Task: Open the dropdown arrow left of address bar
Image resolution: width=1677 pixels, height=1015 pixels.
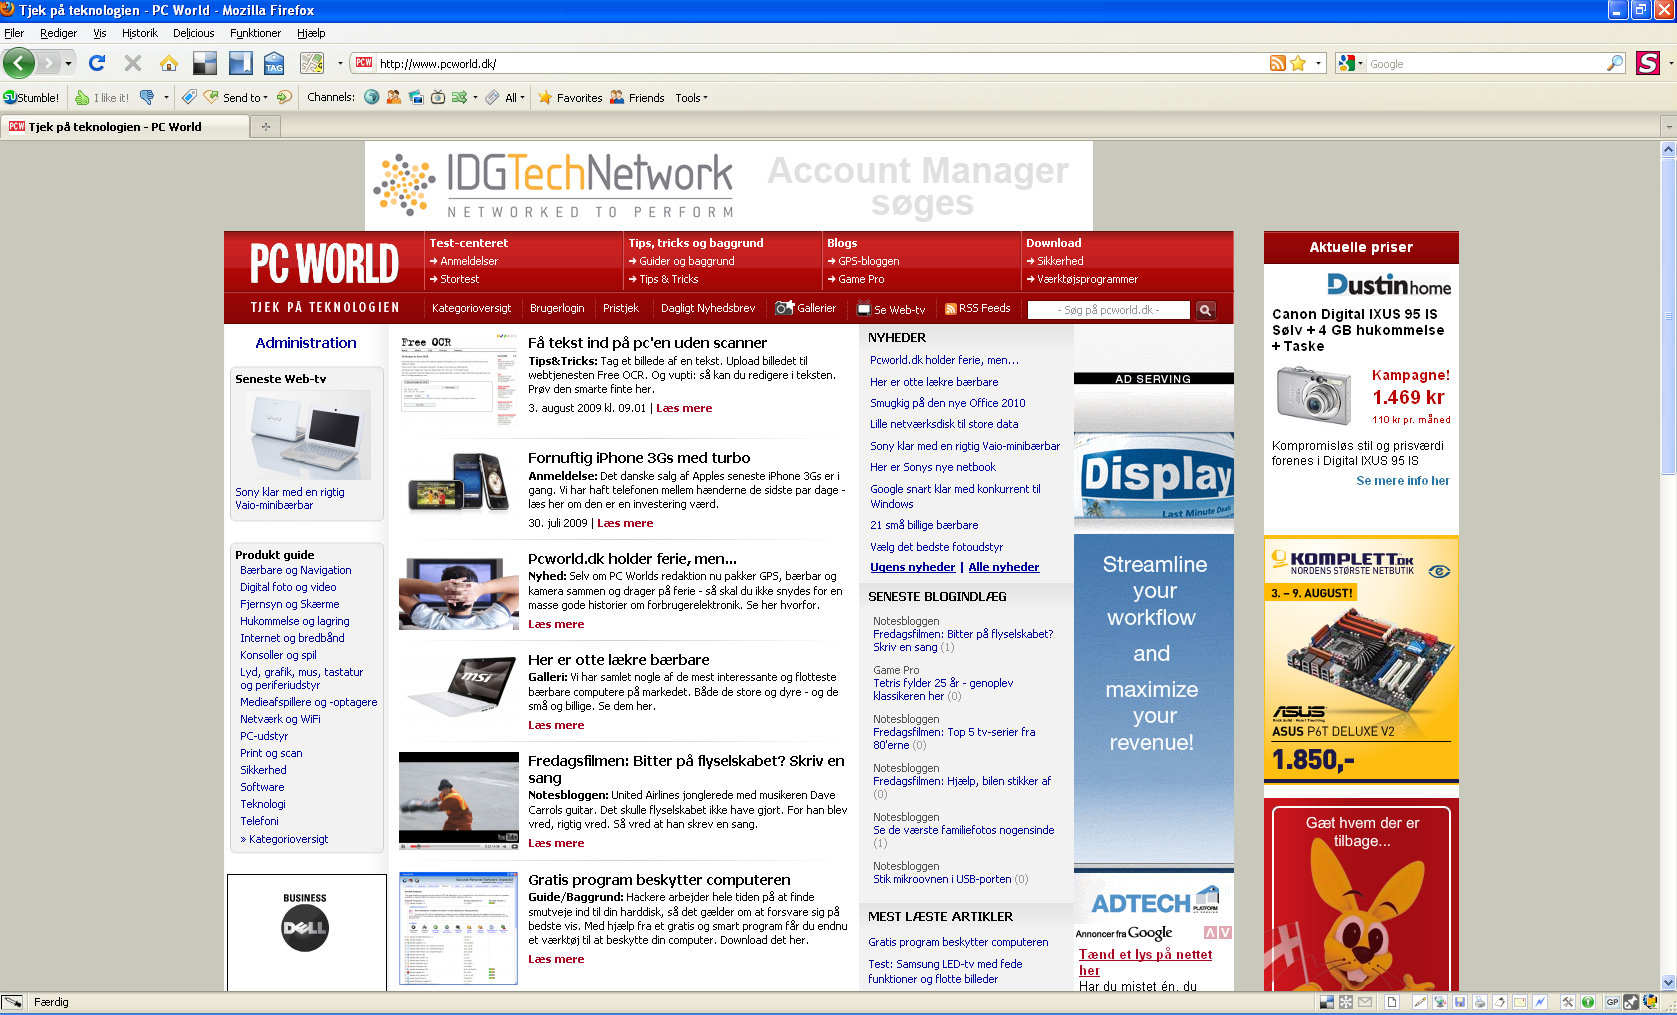Action: coord(340,63)
